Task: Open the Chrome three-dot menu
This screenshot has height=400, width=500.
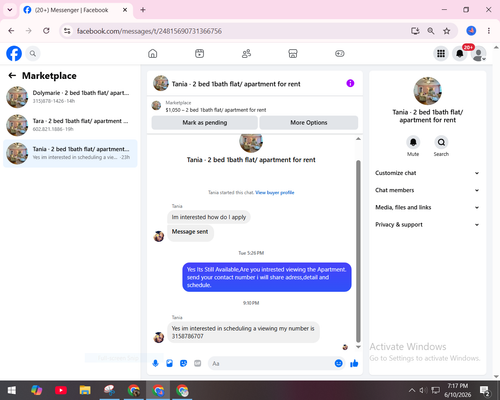Action: click(489, 31)
